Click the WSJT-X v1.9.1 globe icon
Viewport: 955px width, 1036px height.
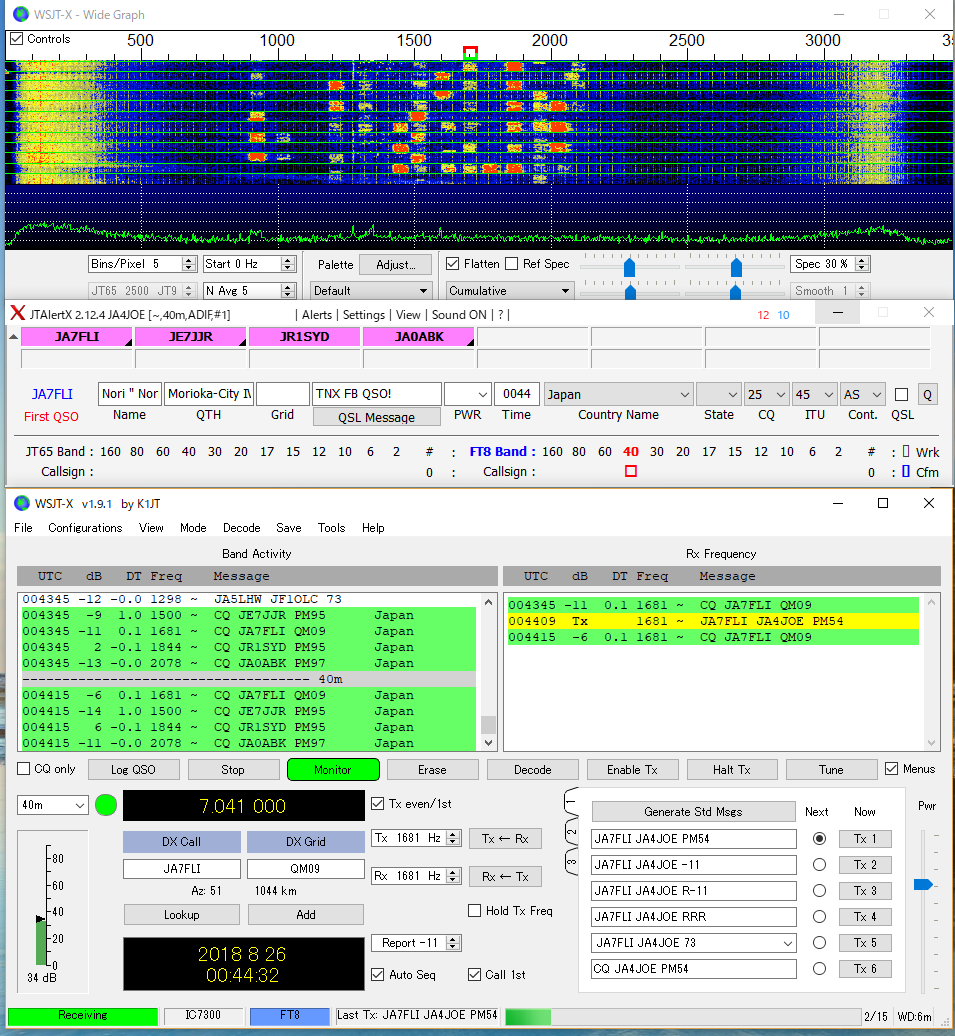[x=22, y=503]
